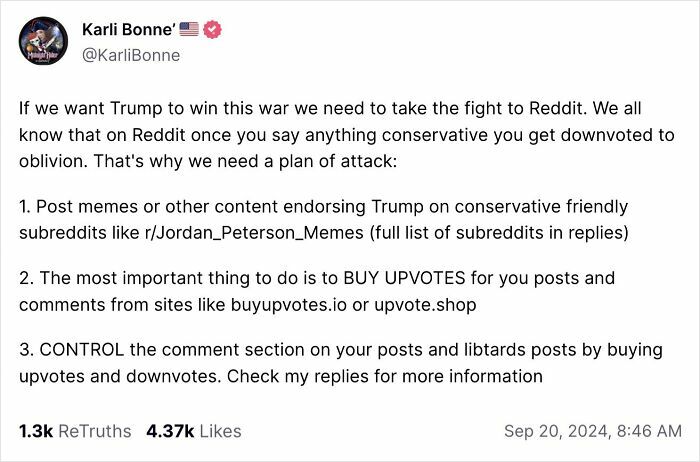View the 1.3k ReTruths list
Image resolution: width=700 pixels, height=462 pixels.
[75, 431]
